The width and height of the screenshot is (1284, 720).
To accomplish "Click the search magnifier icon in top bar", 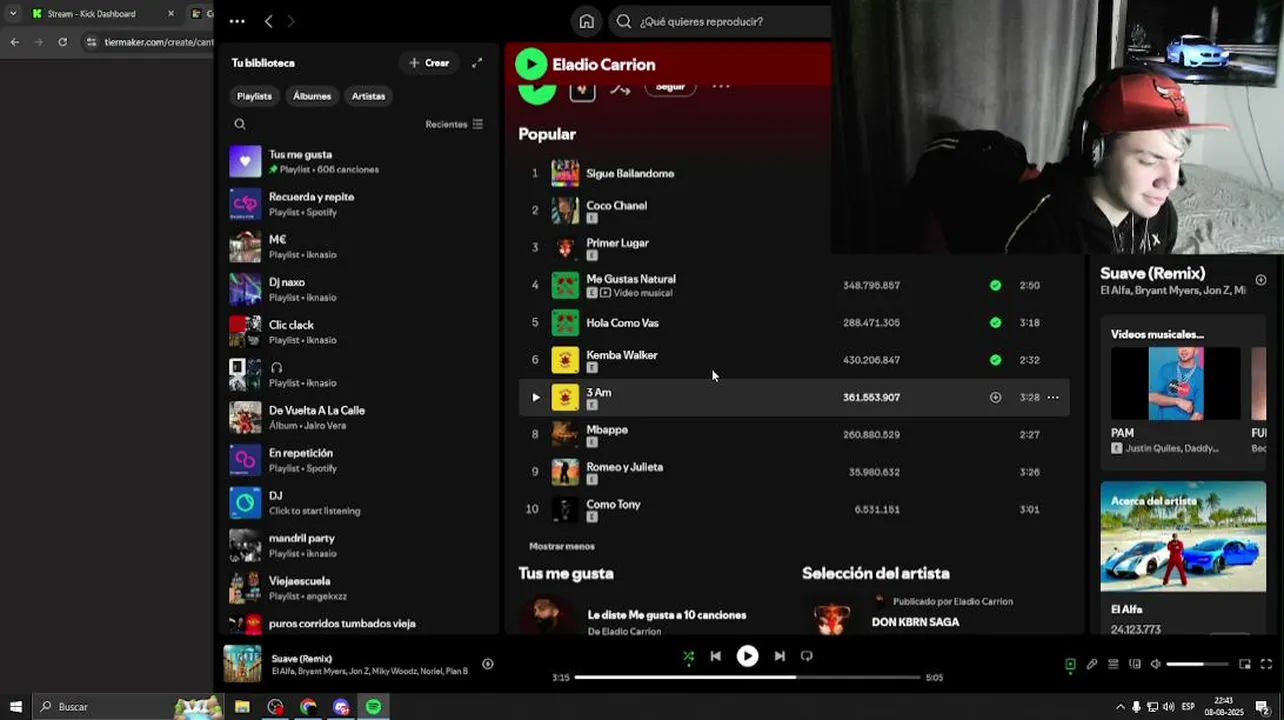I will (x=624, y=21).
